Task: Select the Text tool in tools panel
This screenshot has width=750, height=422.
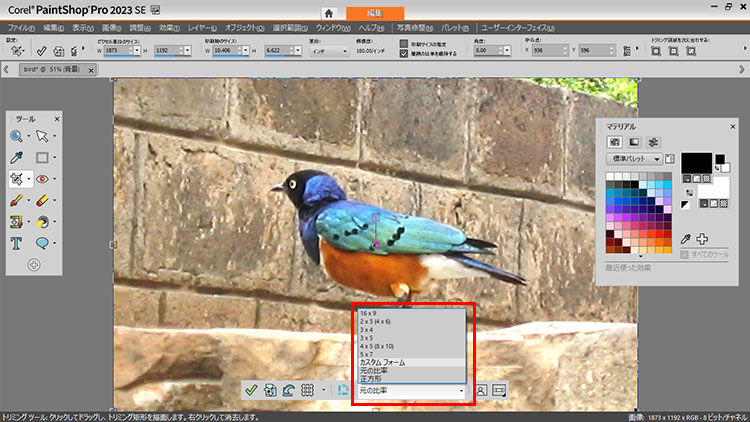Action: click(17, 243)
